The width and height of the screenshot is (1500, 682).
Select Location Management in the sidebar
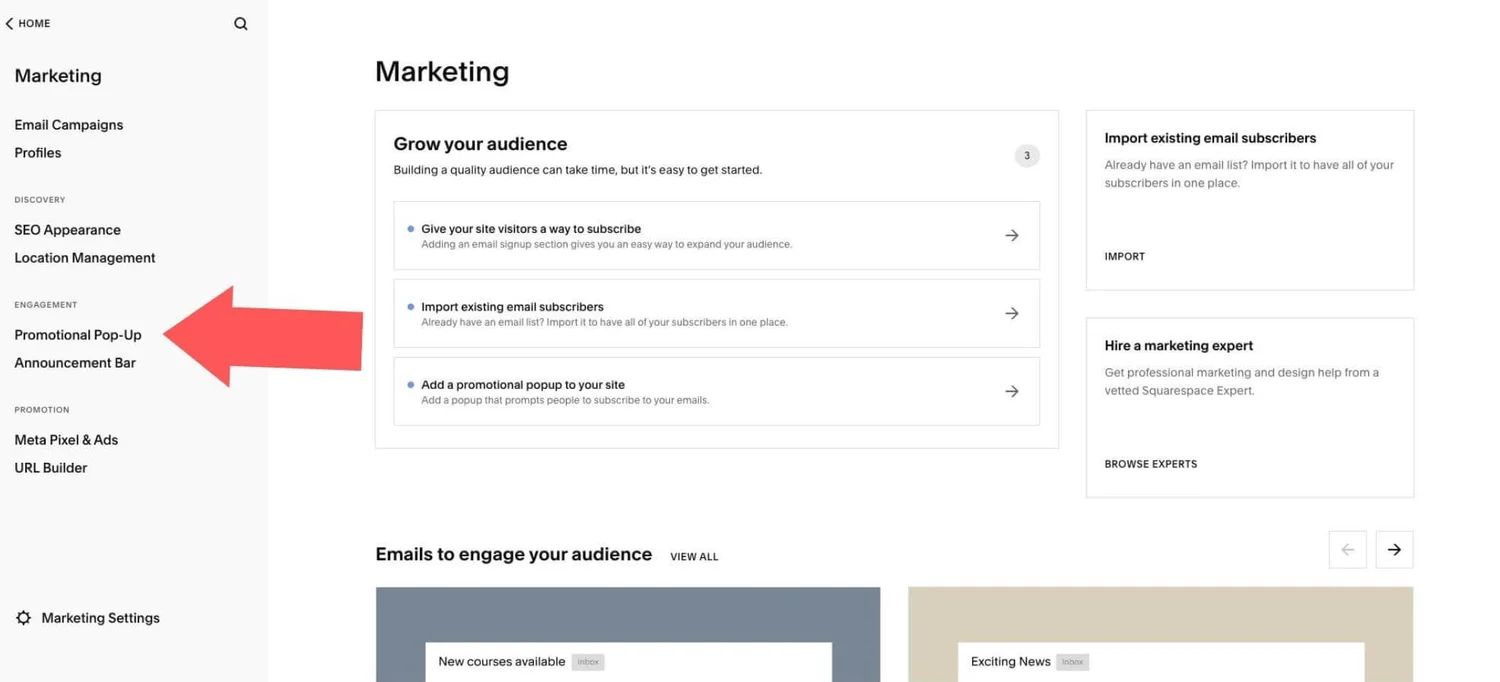tap(84, 257)
